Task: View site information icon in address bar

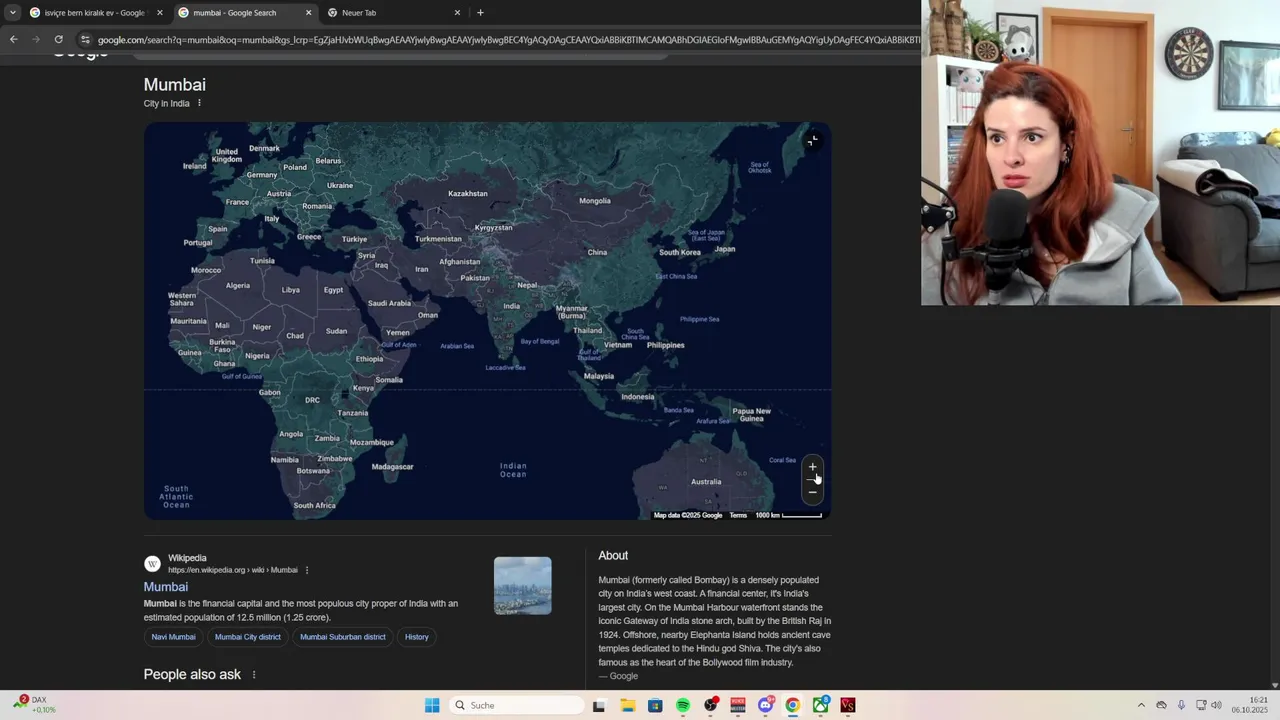Action: 85,39
